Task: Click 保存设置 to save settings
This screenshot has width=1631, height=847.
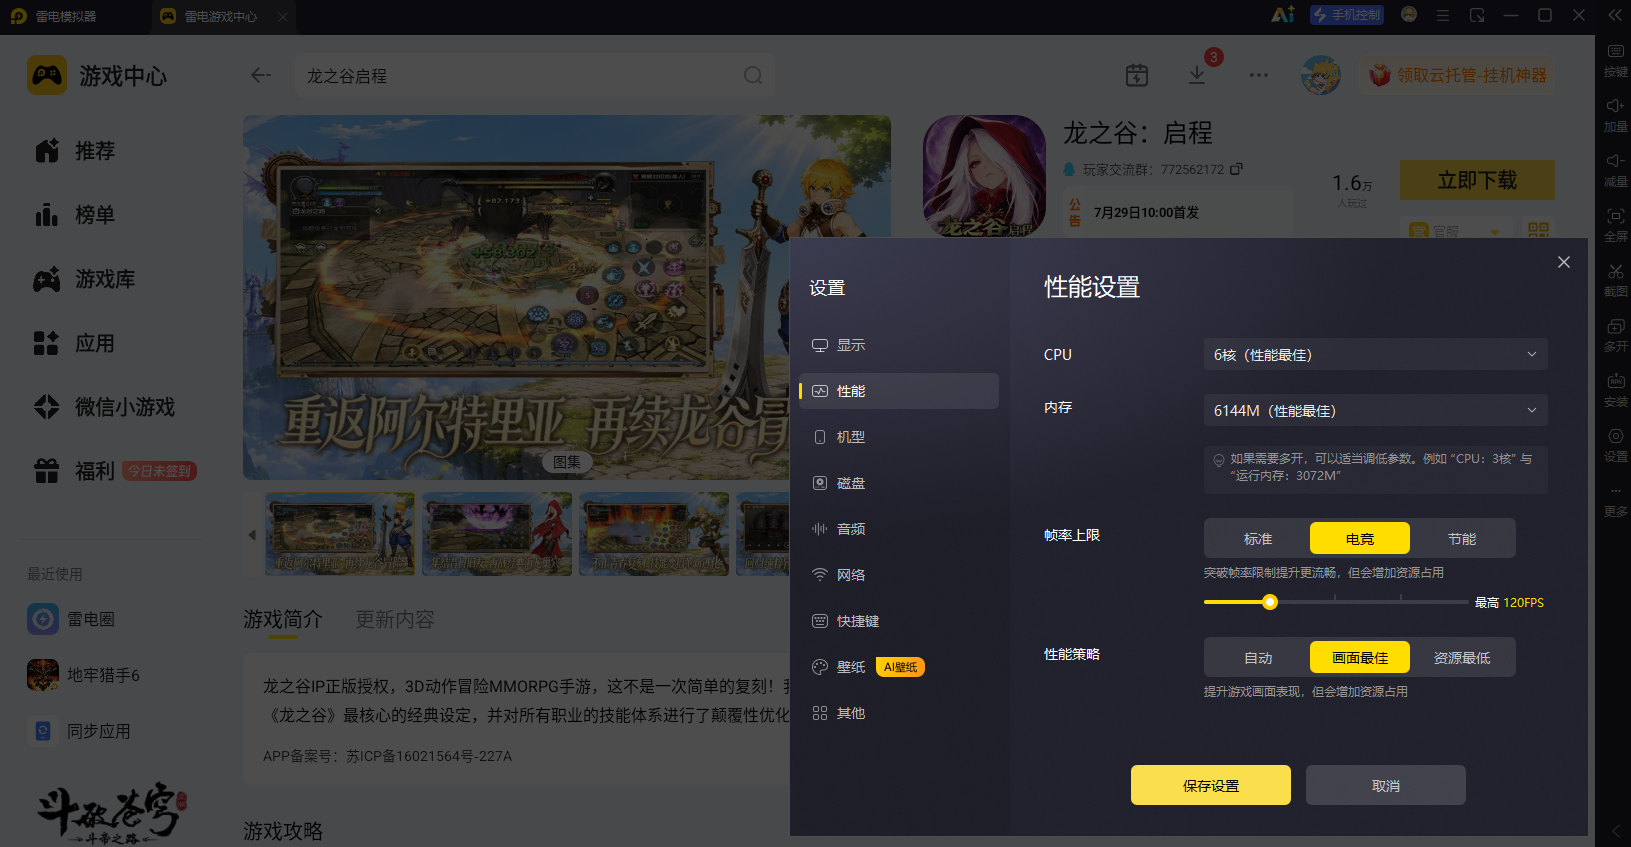Action: tap(1211, 785)
